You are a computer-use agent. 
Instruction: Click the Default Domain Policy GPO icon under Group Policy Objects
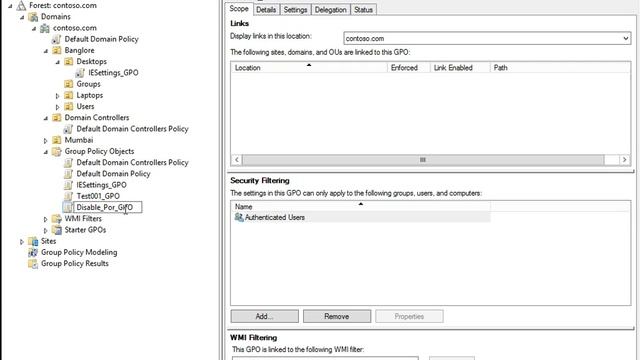coord(68,174)
